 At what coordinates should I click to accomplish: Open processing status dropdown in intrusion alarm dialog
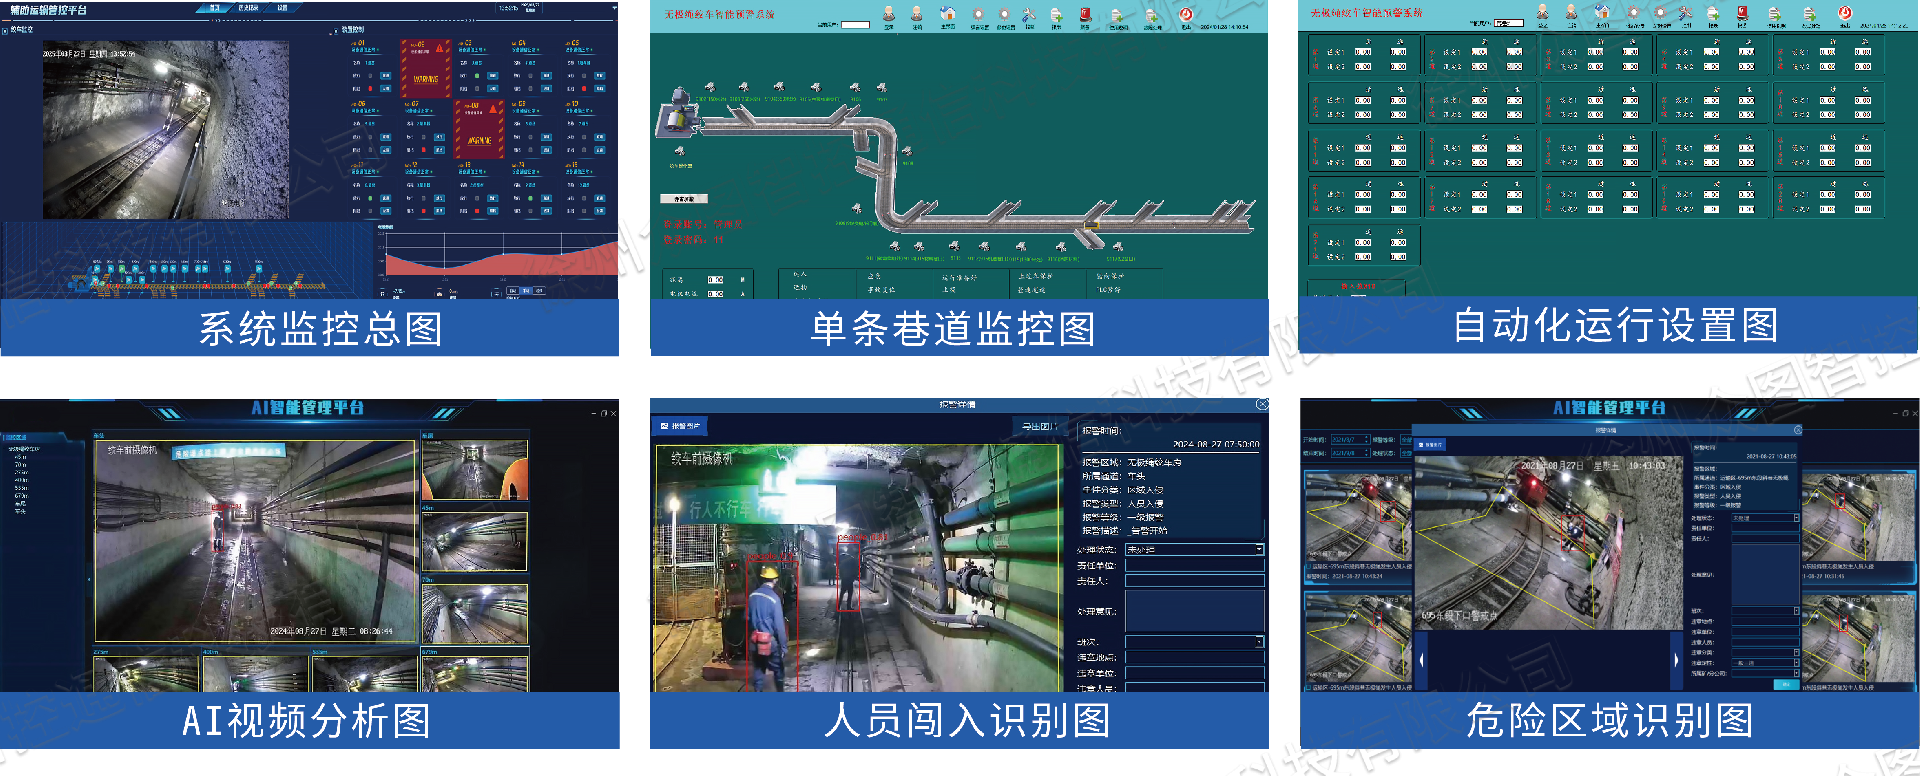point(1259,549)
